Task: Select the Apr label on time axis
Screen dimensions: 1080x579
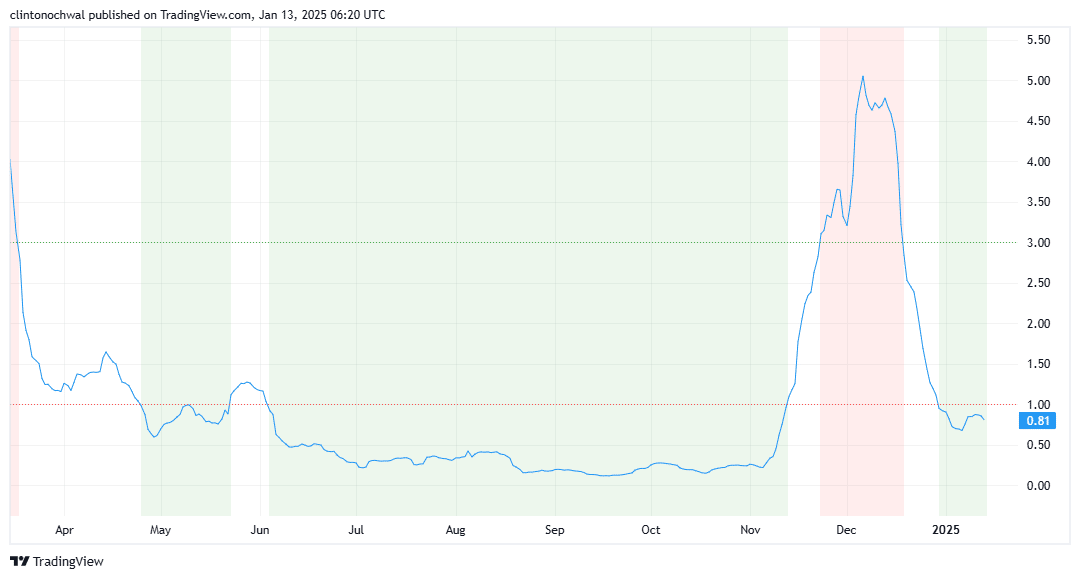Action: click(65, 529)
